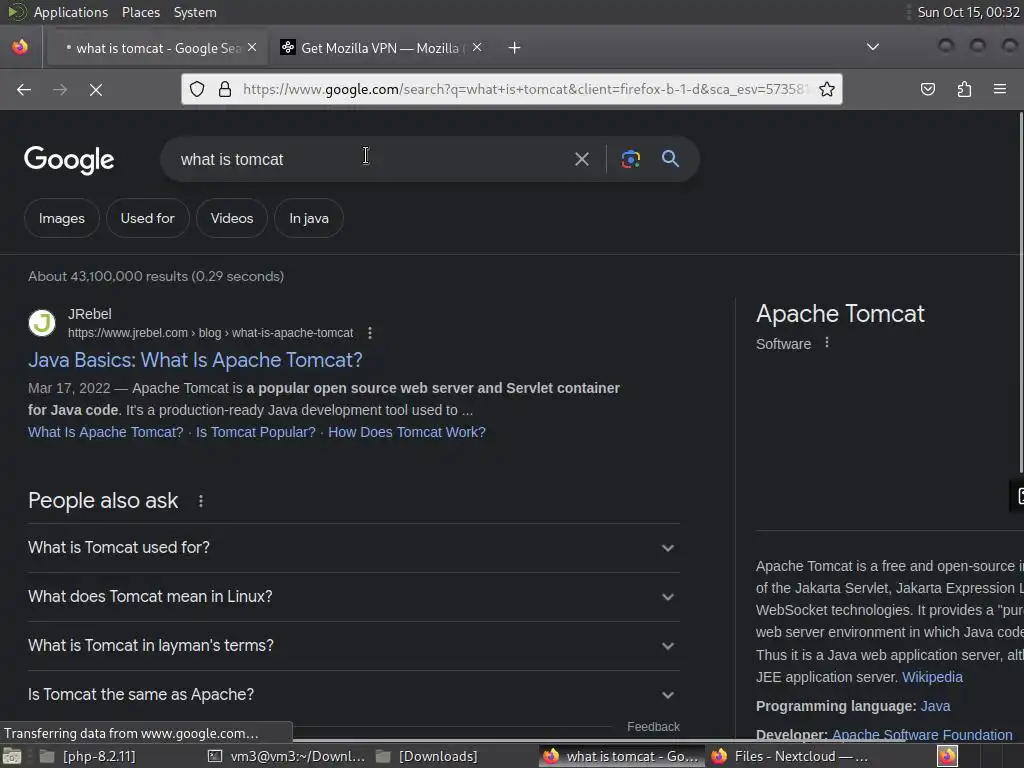Select the Images filter chip

(62, 219)
